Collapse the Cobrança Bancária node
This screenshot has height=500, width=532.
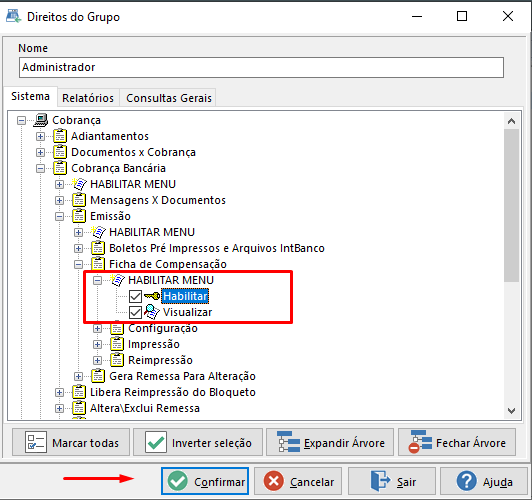40,168
